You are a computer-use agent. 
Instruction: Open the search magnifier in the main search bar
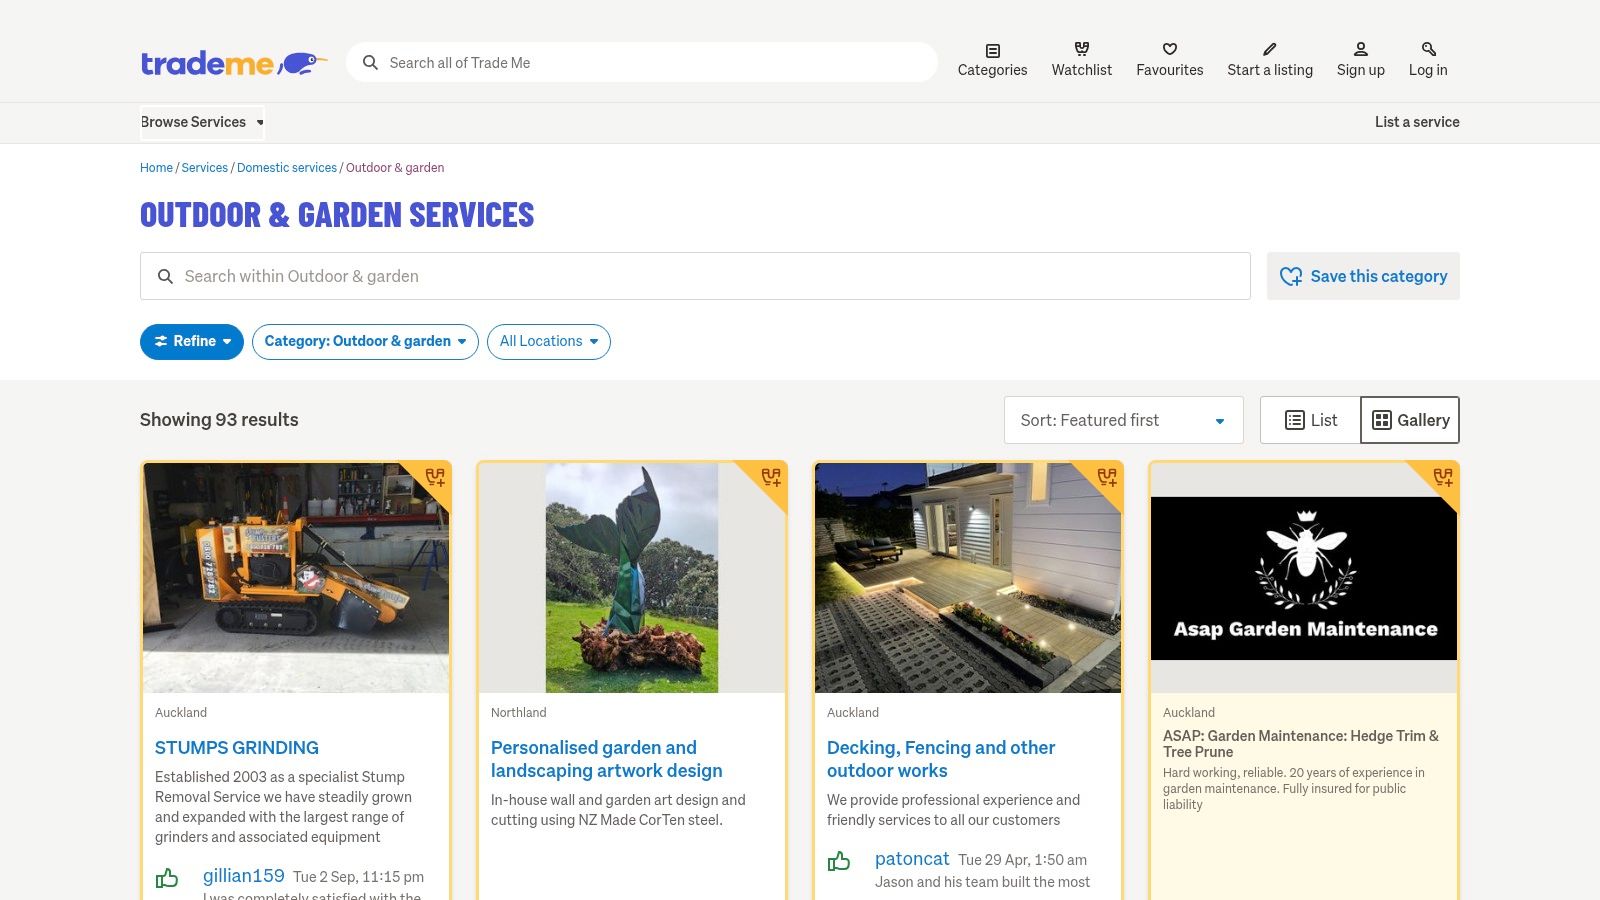tap(370, 62)
